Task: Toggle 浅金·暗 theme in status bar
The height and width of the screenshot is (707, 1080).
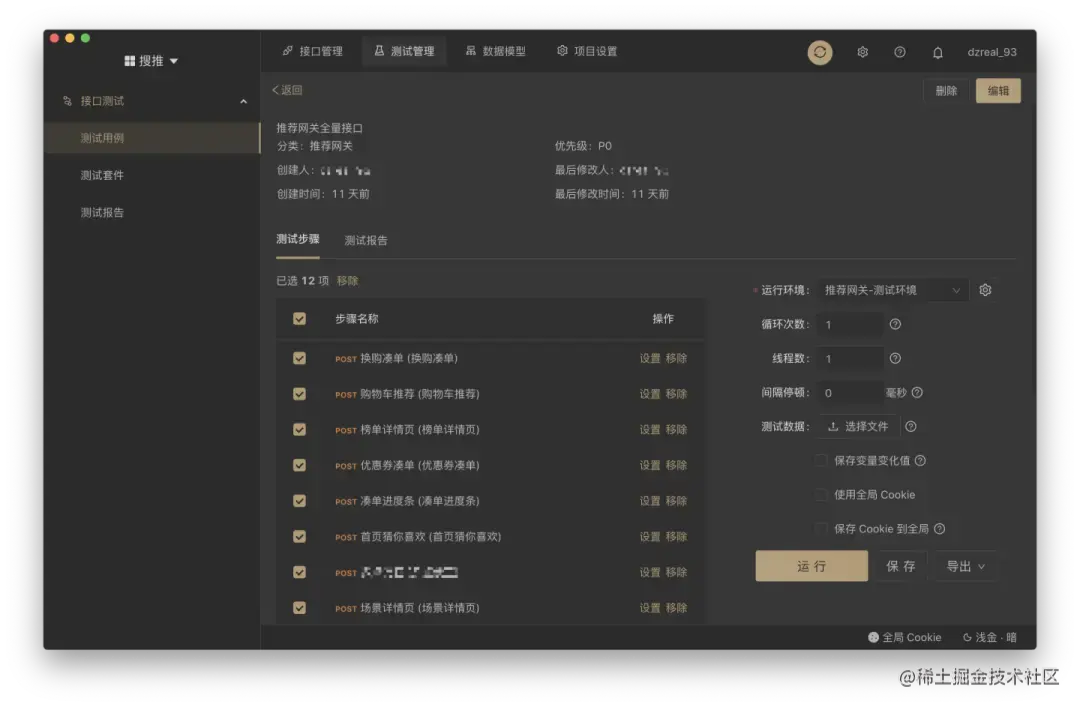Action: tap(989, 637)
